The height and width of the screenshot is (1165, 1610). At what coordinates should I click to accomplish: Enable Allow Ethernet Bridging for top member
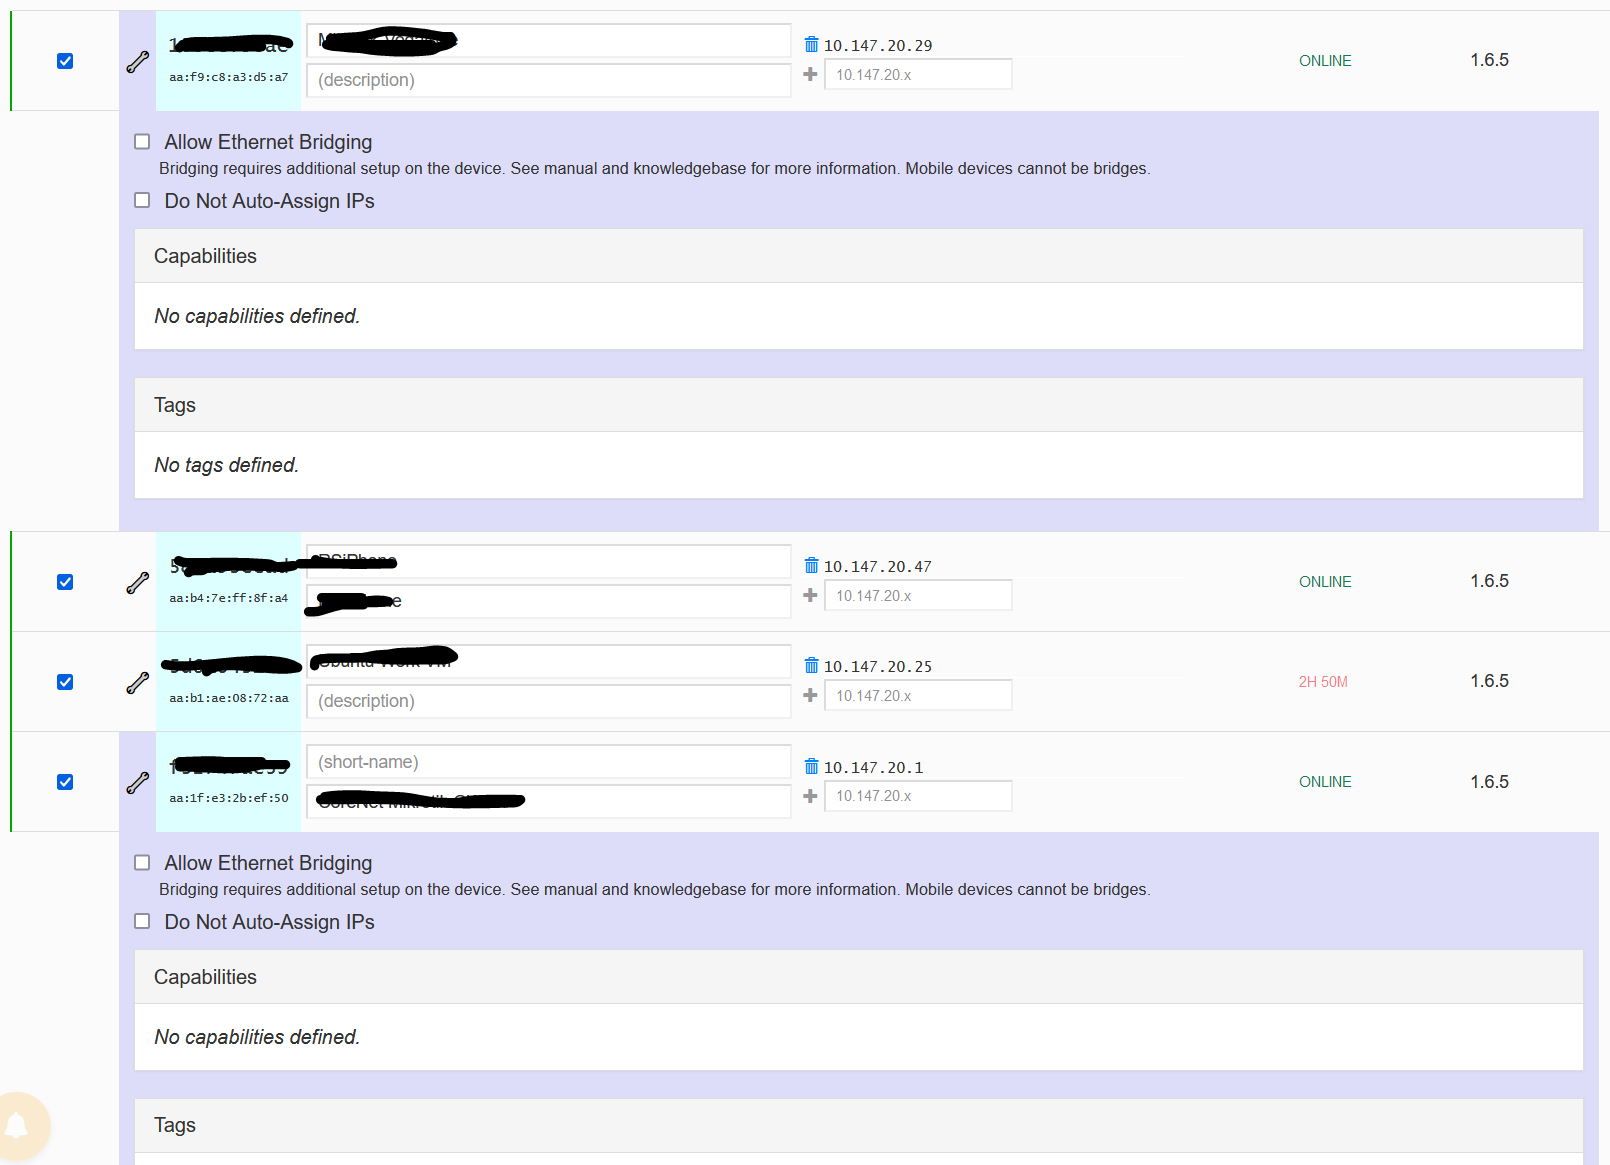pos(142,141)
